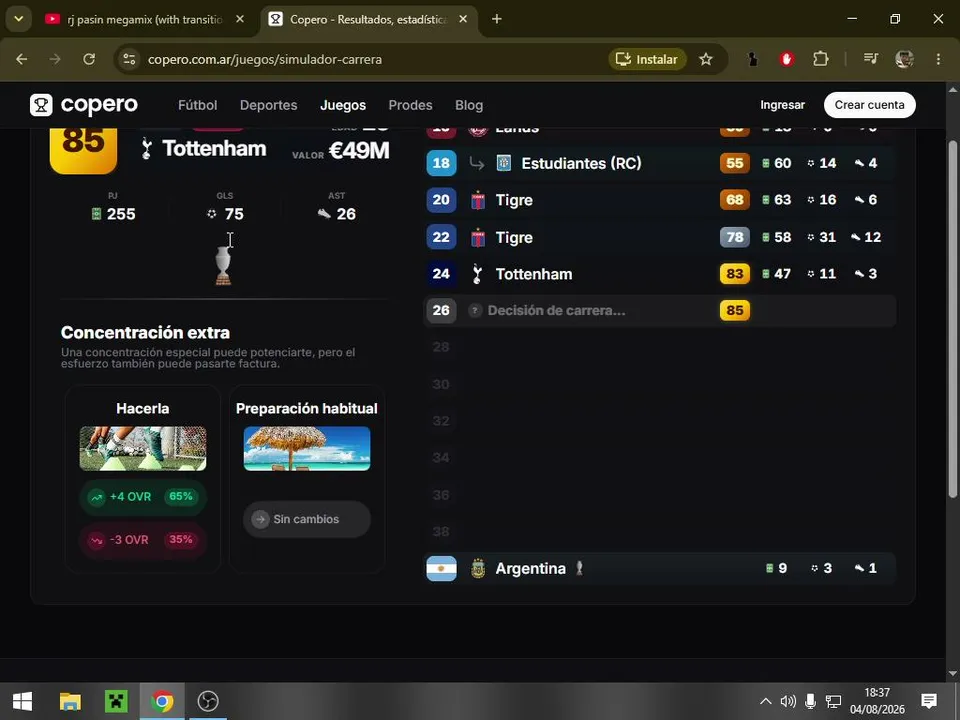The image size is (960, 720).
Task: Click the Argentina flag icon
Action: point(441,568)
